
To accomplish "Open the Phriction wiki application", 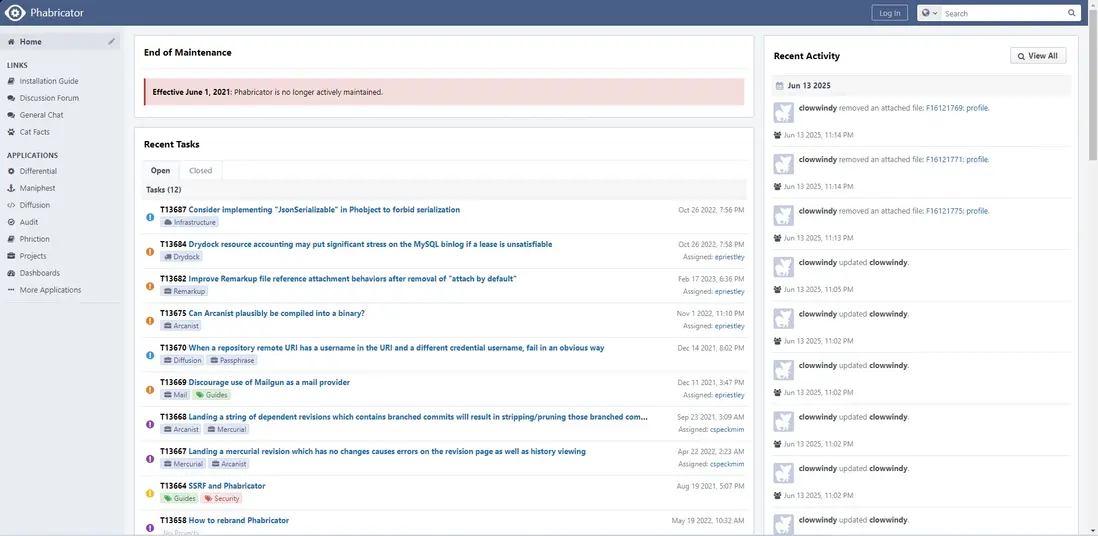I will coord(35,239).
